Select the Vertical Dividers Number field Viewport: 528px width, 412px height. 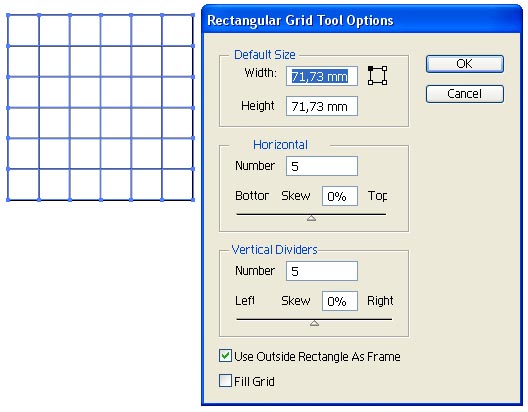pyautogui.click(x=322, y=271)
